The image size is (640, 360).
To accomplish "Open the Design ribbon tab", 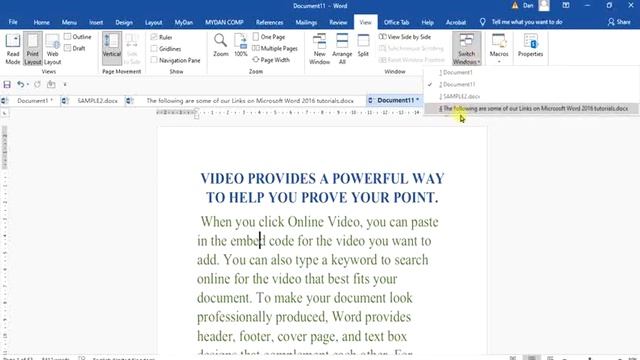I will click(x=124, y=22).
